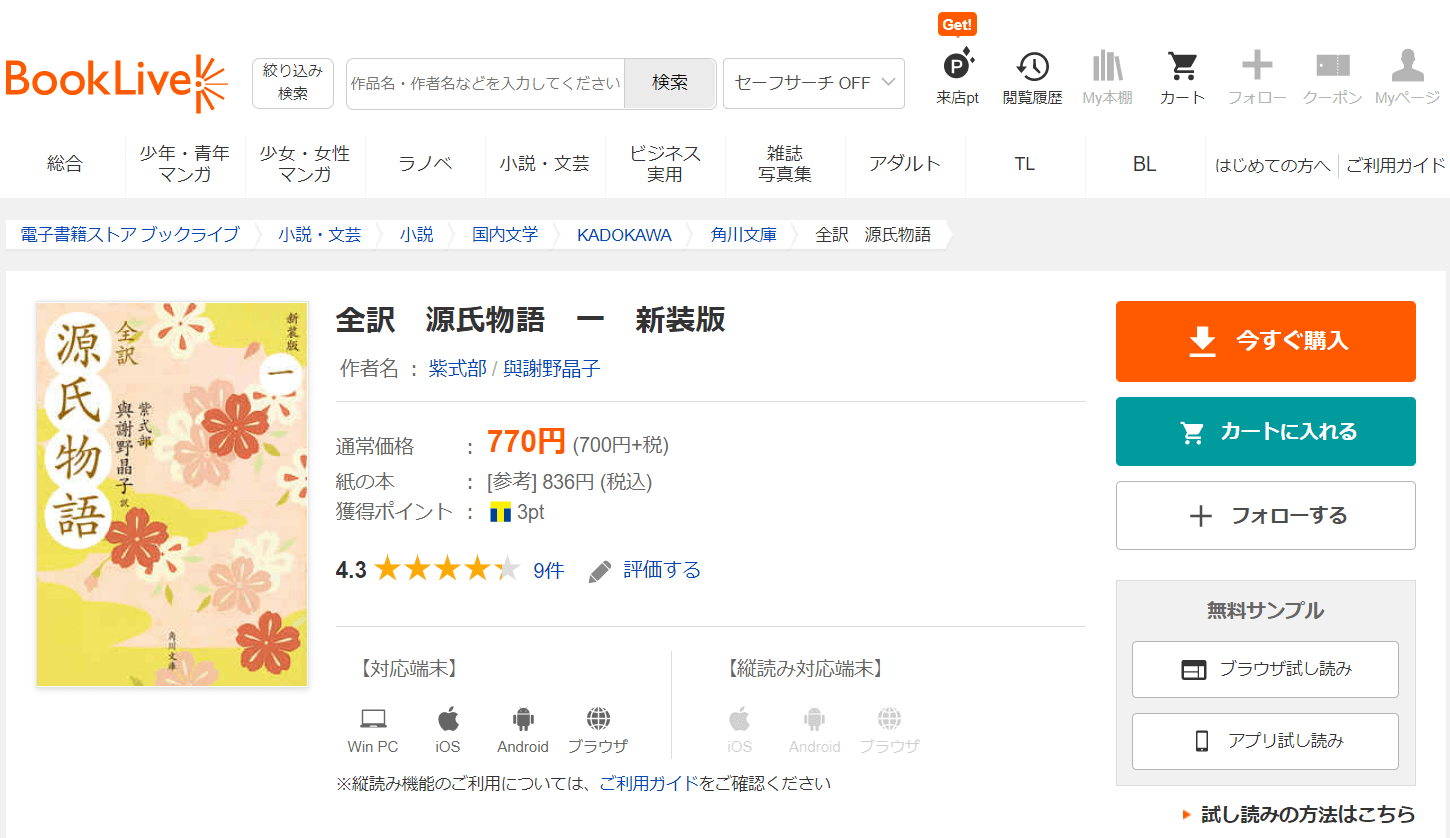Click the search input field
The image size is (1450, 838).
point(485,83)
